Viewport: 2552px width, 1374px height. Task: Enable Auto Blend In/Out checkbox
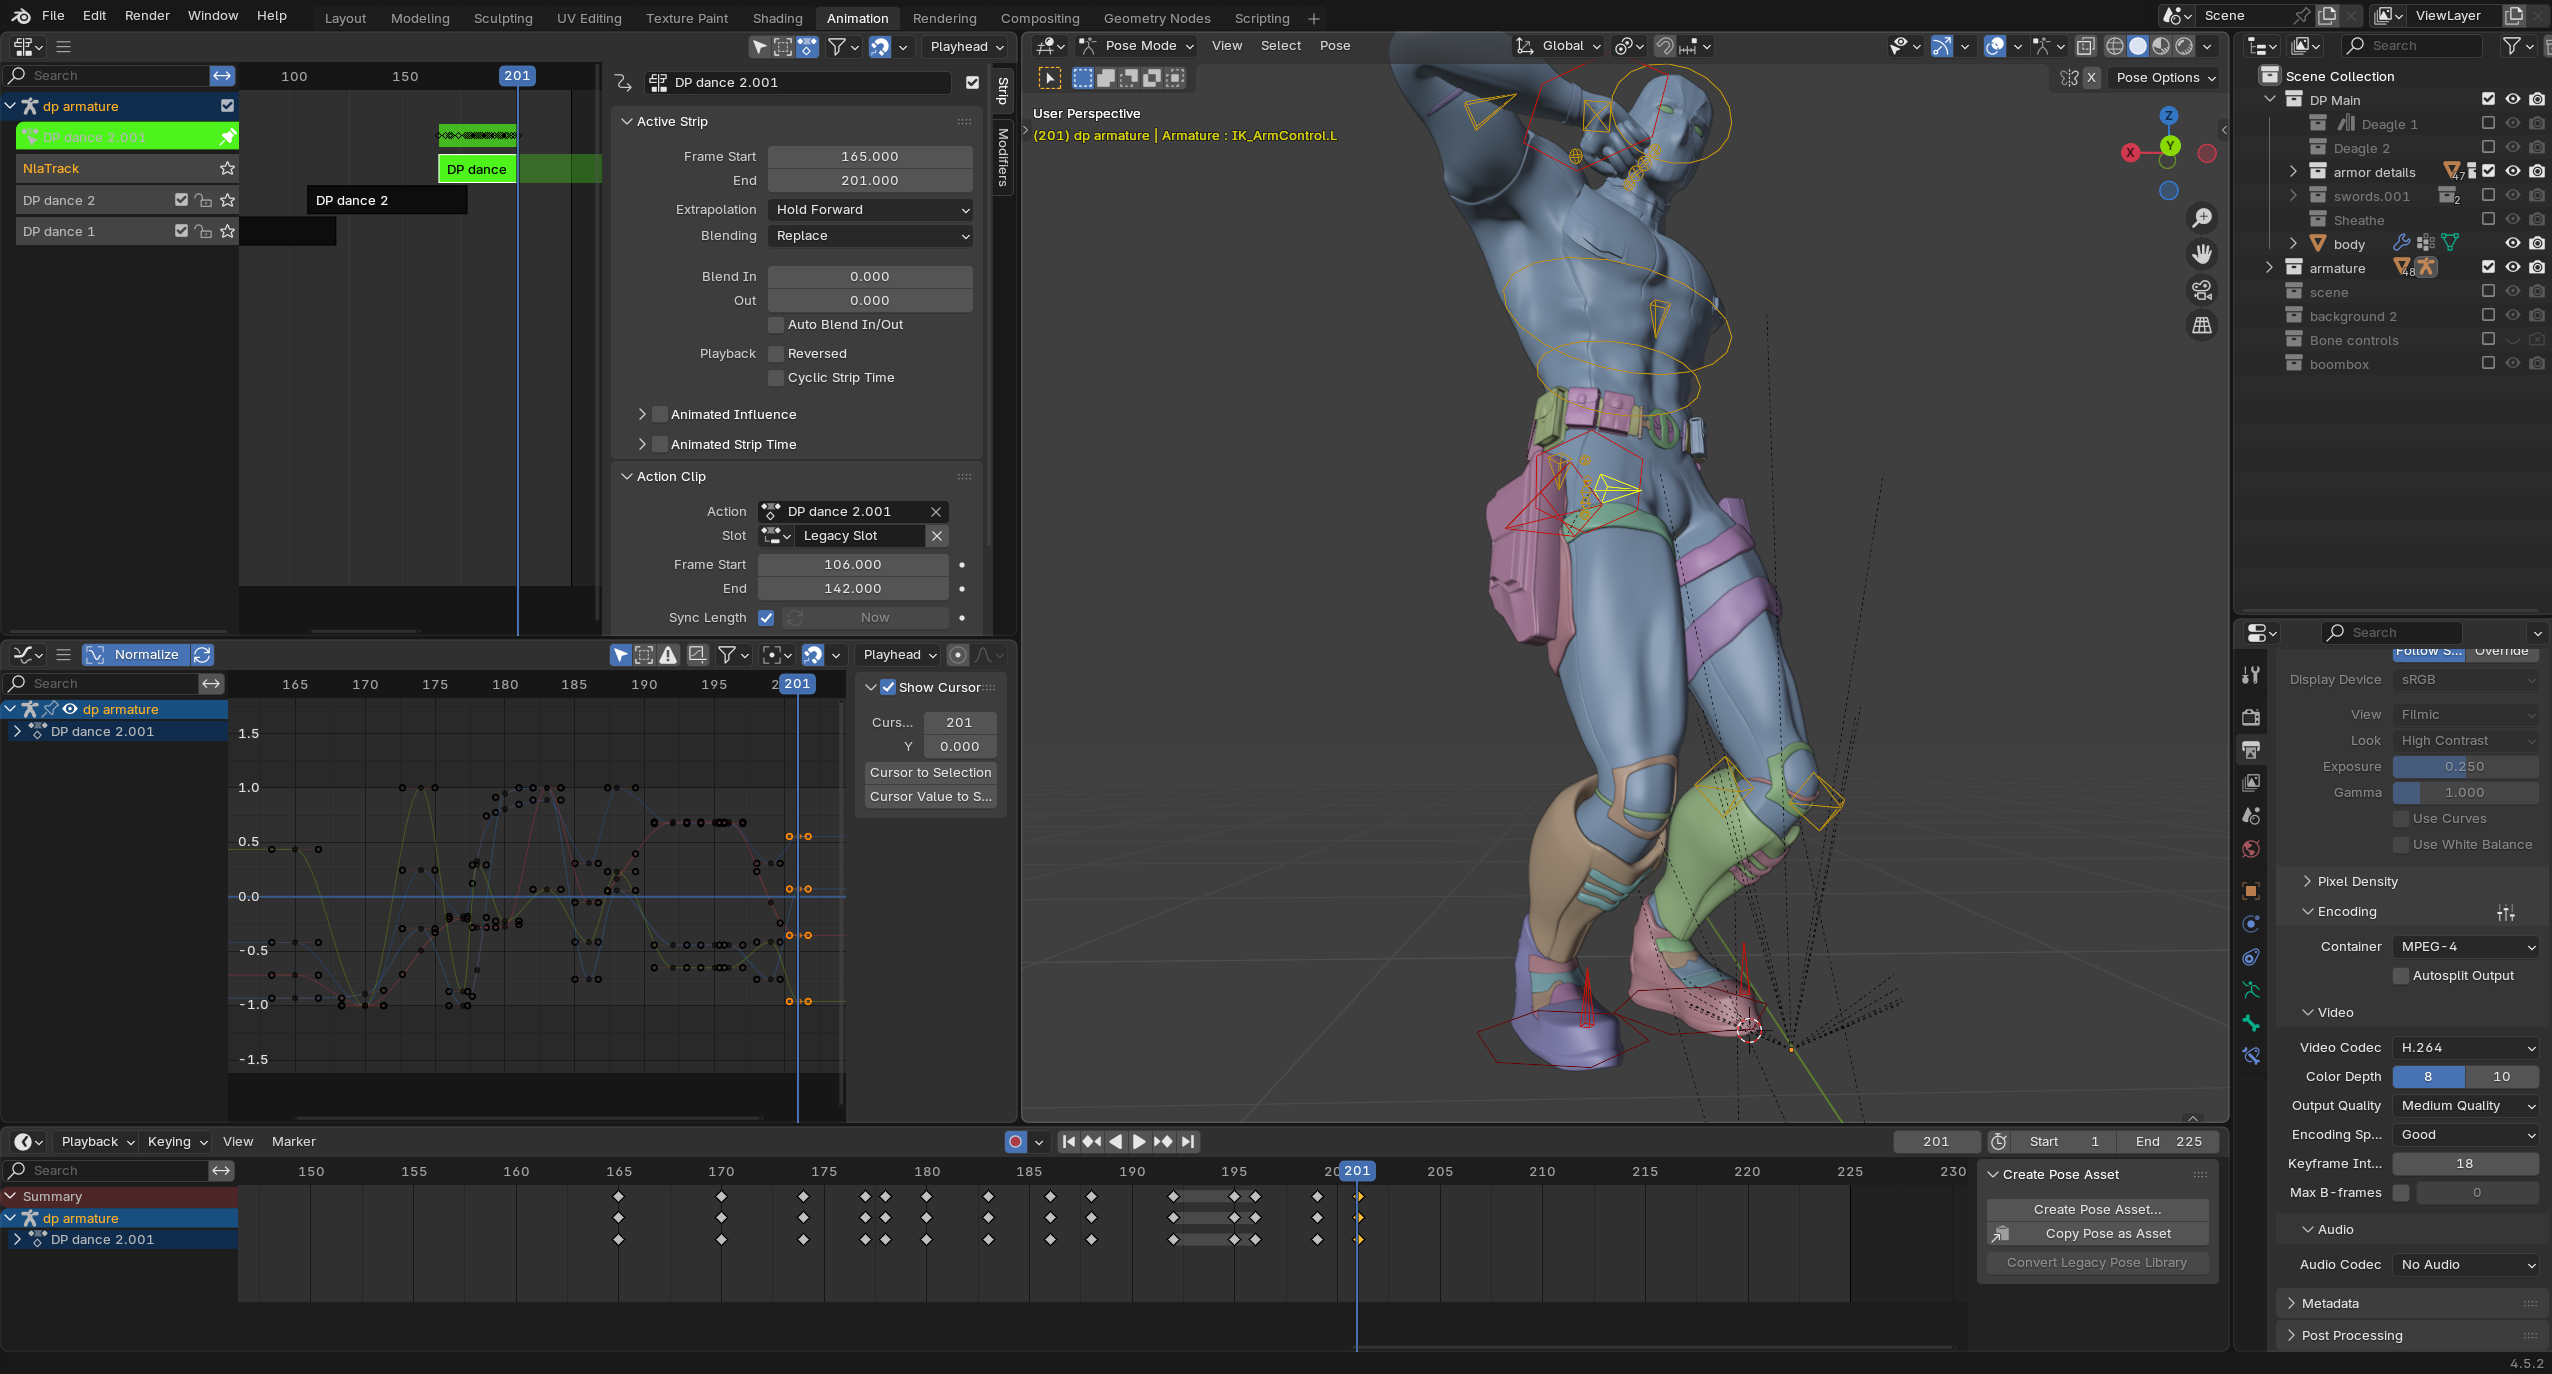point(775,325)
